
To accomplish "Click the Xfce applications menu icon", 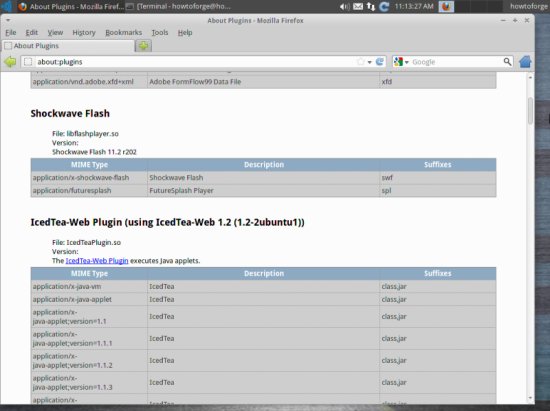I will coord(7,6).
